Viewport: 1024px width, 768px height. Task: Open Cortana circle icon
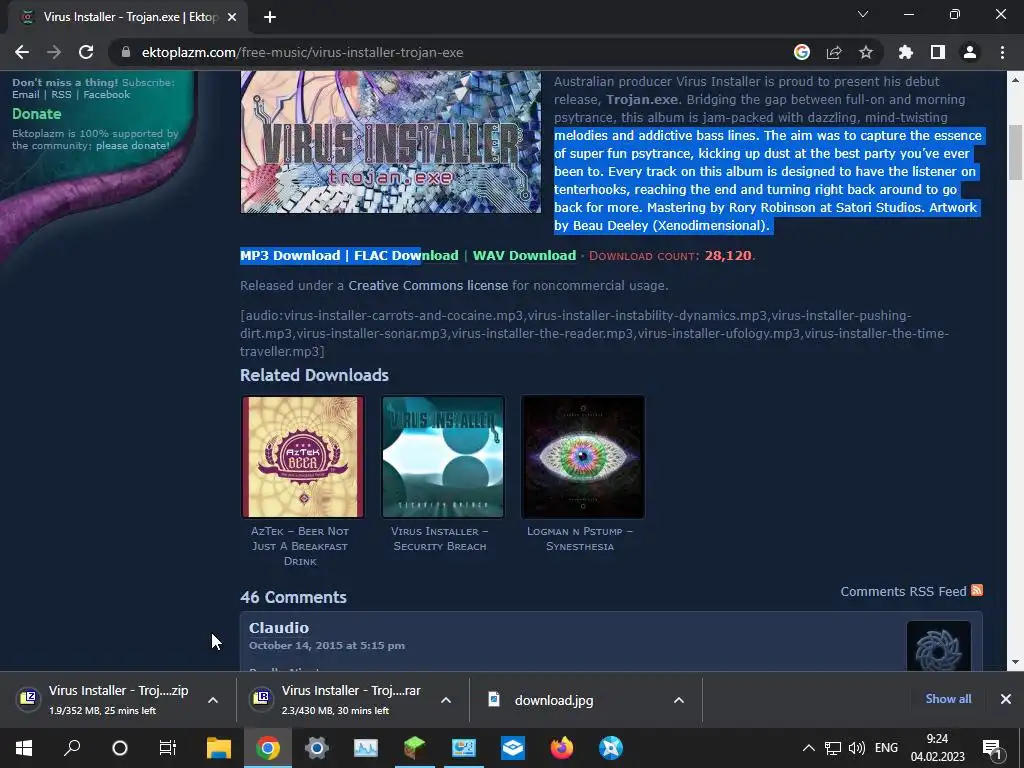[x=120, y=748]
